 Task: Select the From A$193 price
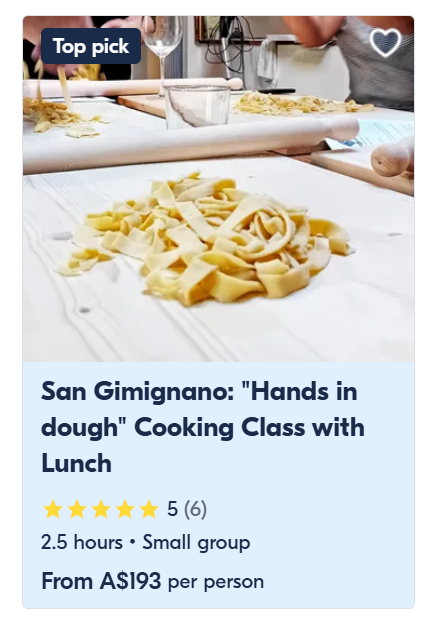coord(101,581)
